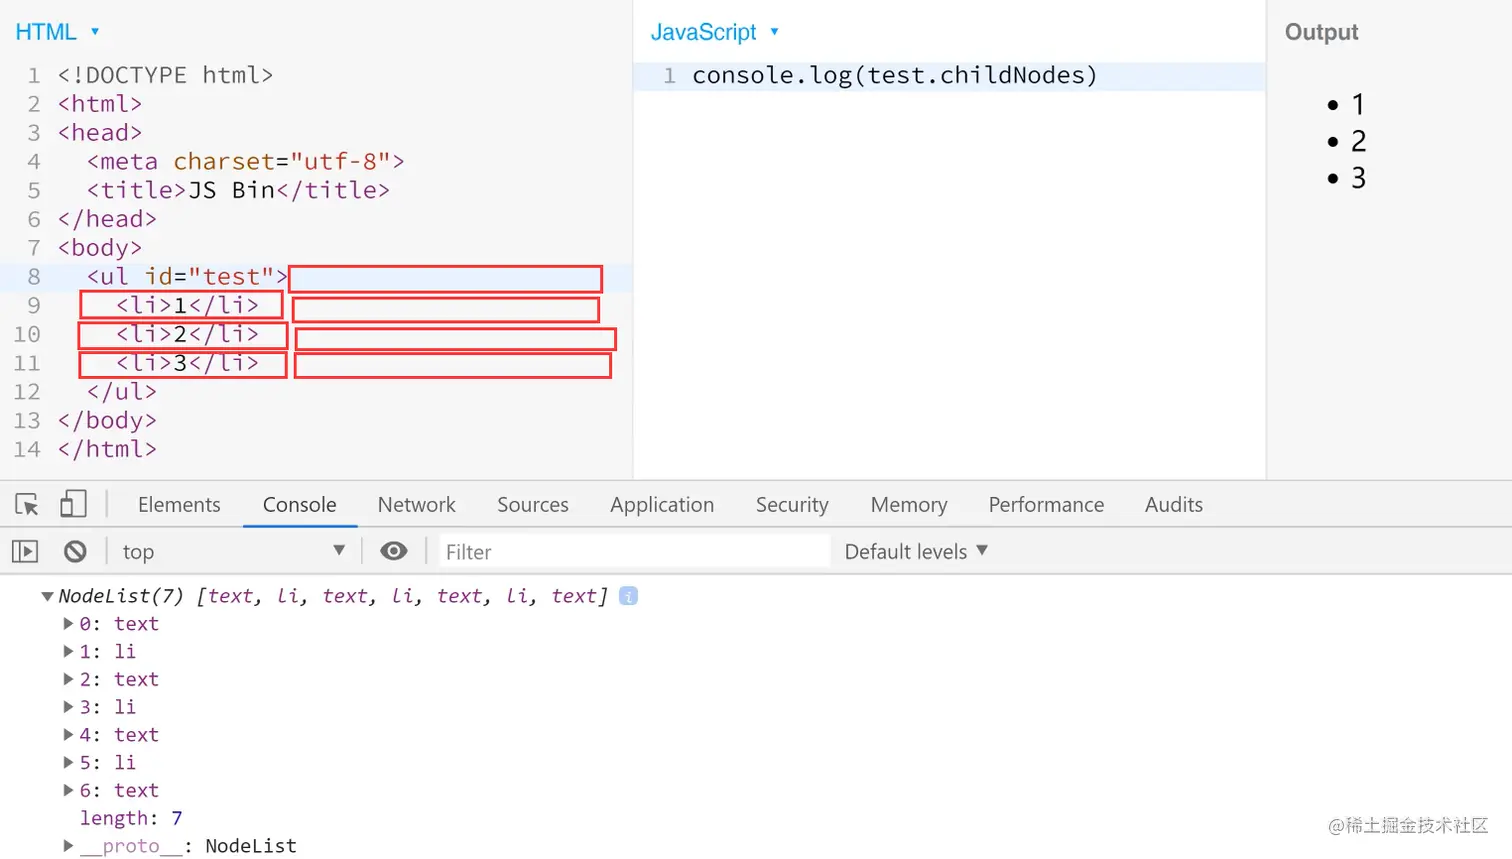1512x859 pixels.
Task: Click the length: 7 property
Action: pos(131,818)
